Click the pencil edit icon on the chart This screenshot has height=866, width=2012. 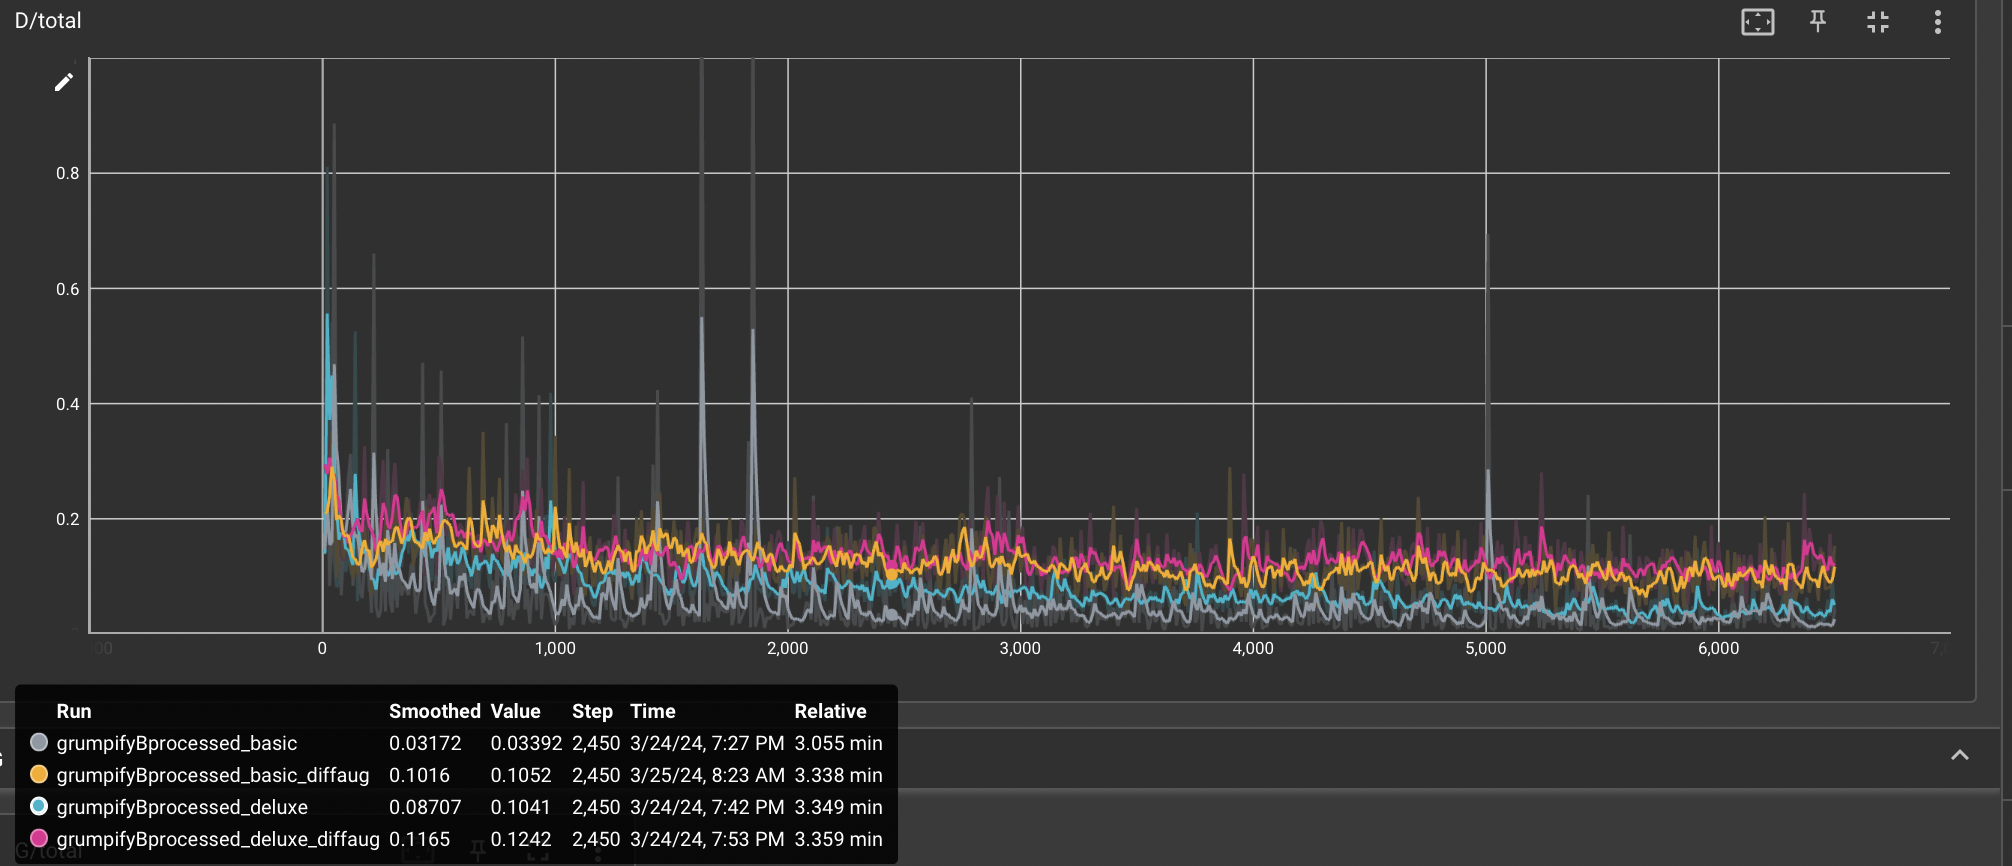[x=64, y=82]
